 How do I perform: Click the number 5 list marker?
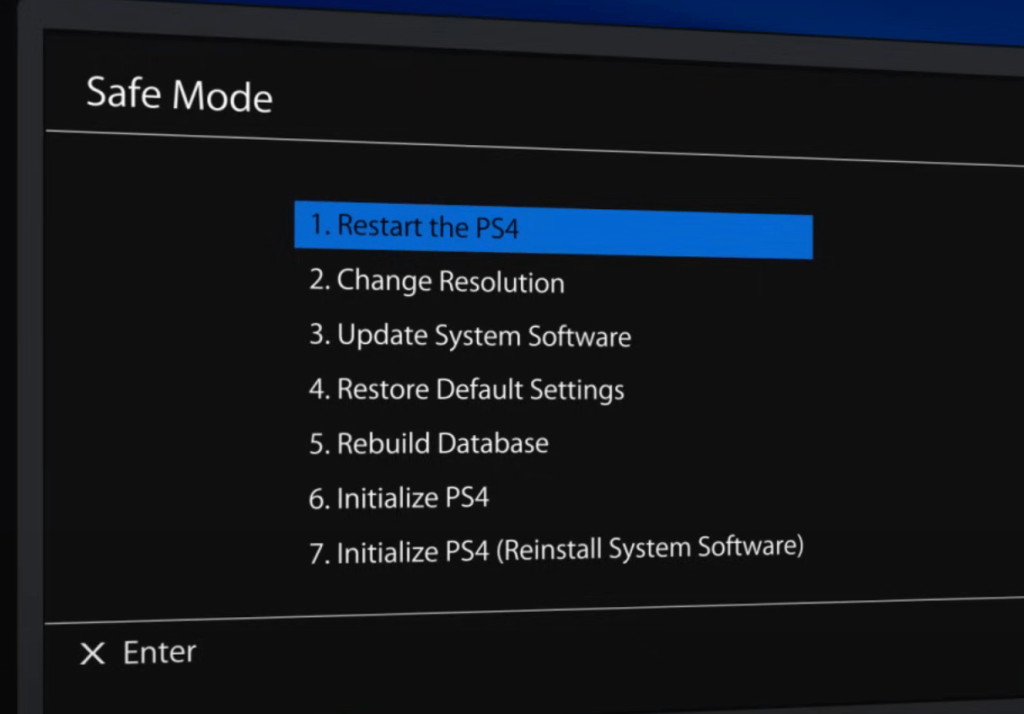[317, 444]
